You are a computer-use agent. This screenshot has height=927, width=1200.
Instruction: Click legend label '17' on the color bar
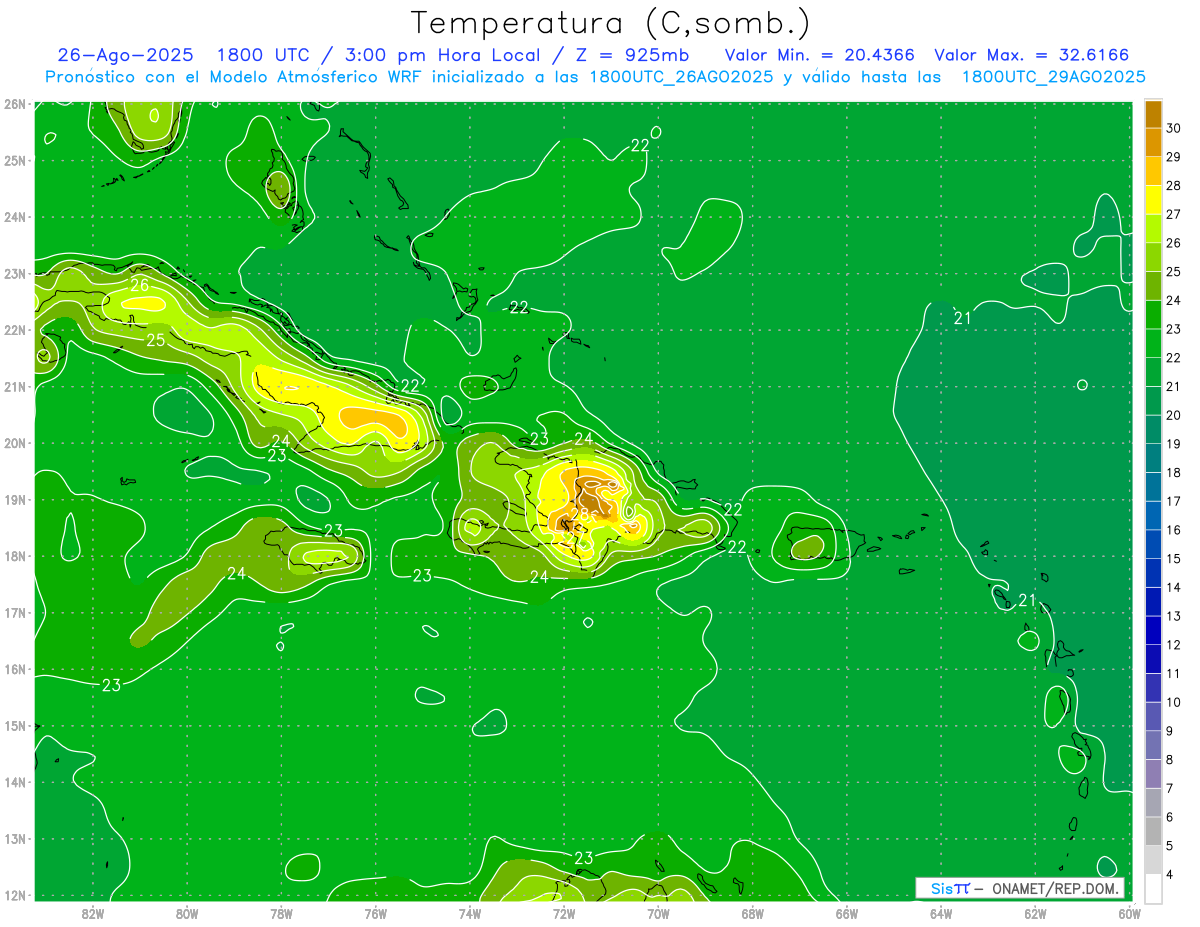1174,501
